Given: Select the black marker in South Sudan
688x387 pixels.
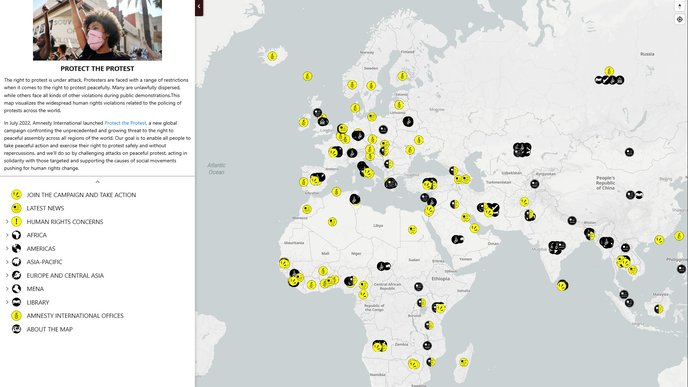Looking at the screenshot, I should (419, 287).
